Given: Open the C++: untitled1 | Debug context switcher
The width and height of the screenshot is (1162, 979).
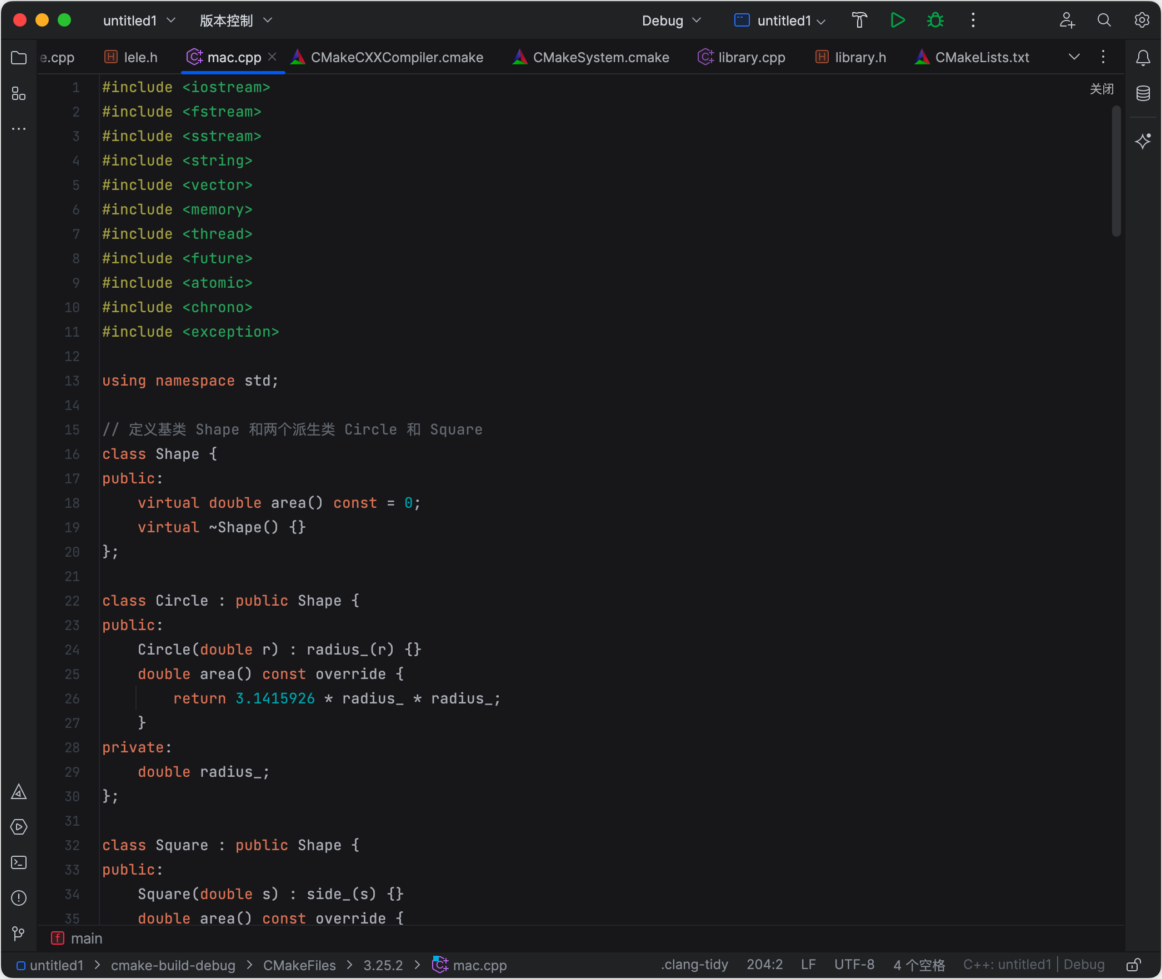Looking at the screenshot, I should (x=1034, y=964).
